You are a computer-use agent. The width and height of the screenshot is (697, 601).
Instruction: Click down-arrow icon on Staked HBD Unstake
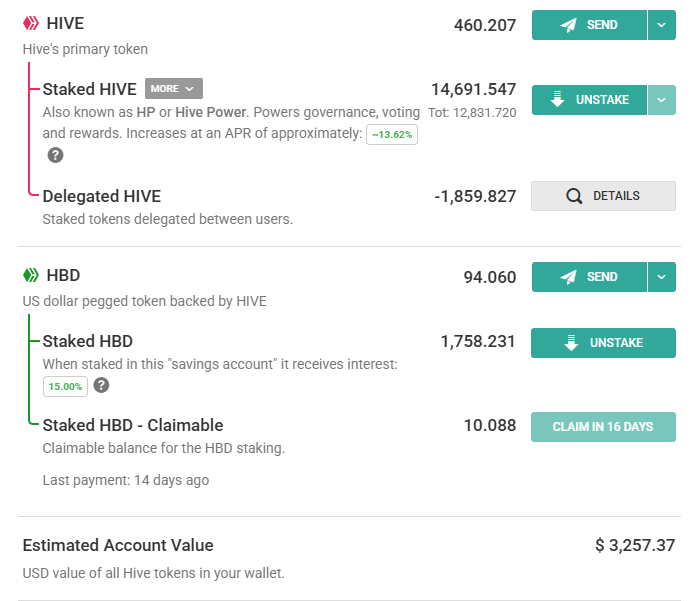click(x=571, y=343)
